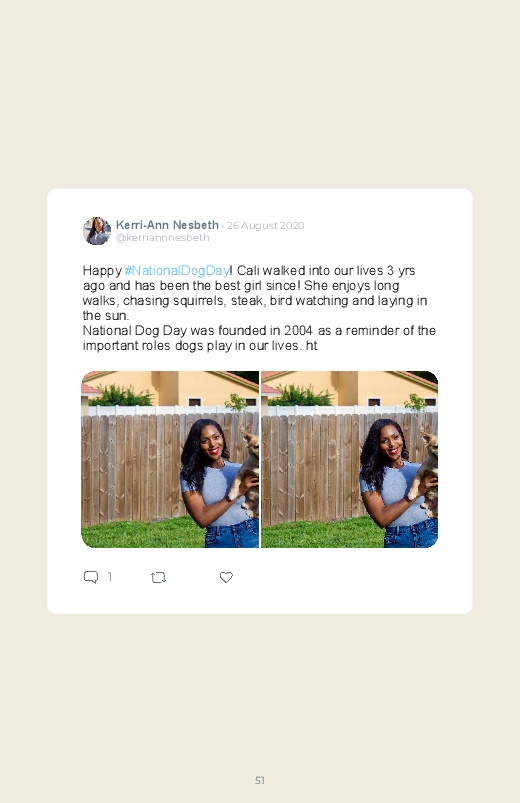Click page number 51 at bottom

(260, 780)
